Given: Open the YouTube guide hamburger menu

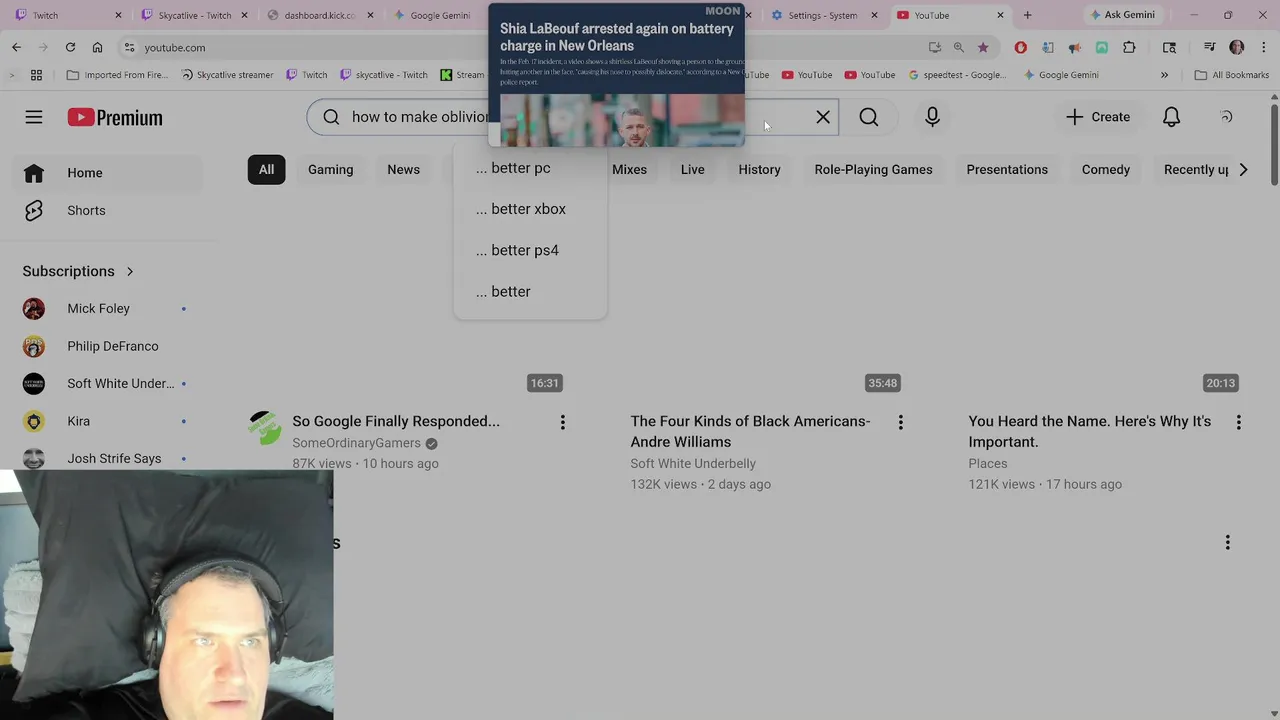Looking at the screenshot, I should coord(34,117).
